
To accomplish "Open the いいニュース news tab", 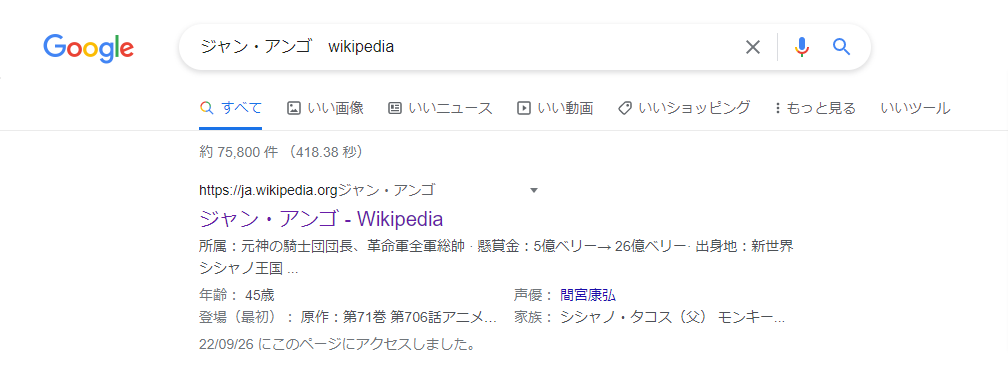I will pos(440,108).
